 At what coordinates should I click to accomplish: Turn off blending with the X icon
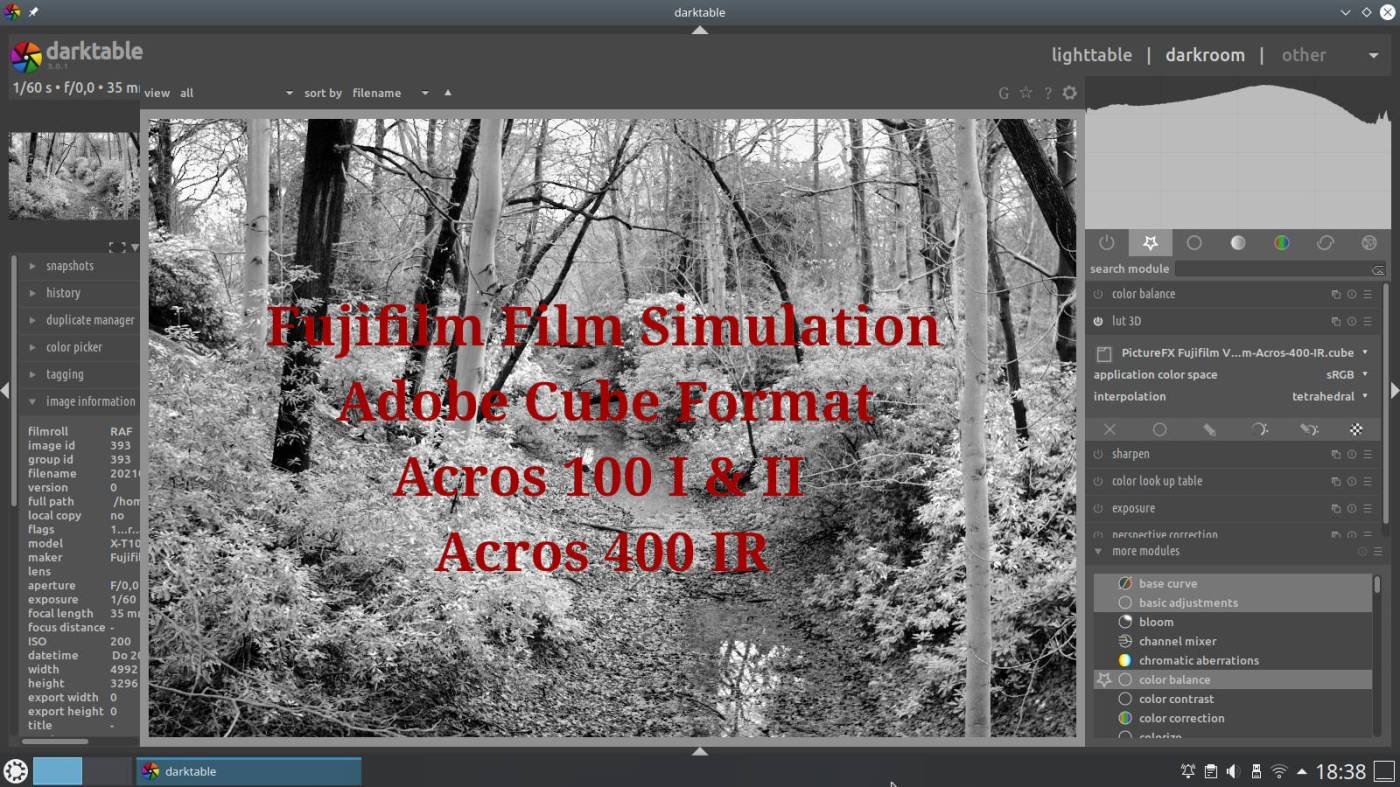tap(1109, 429)
